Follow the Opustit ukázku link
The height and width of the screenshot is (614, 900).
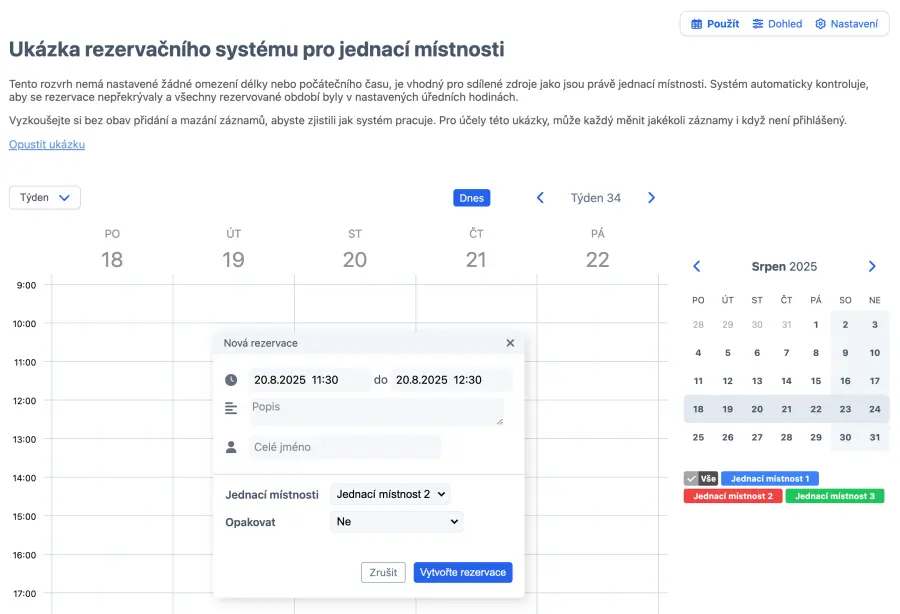47,144
